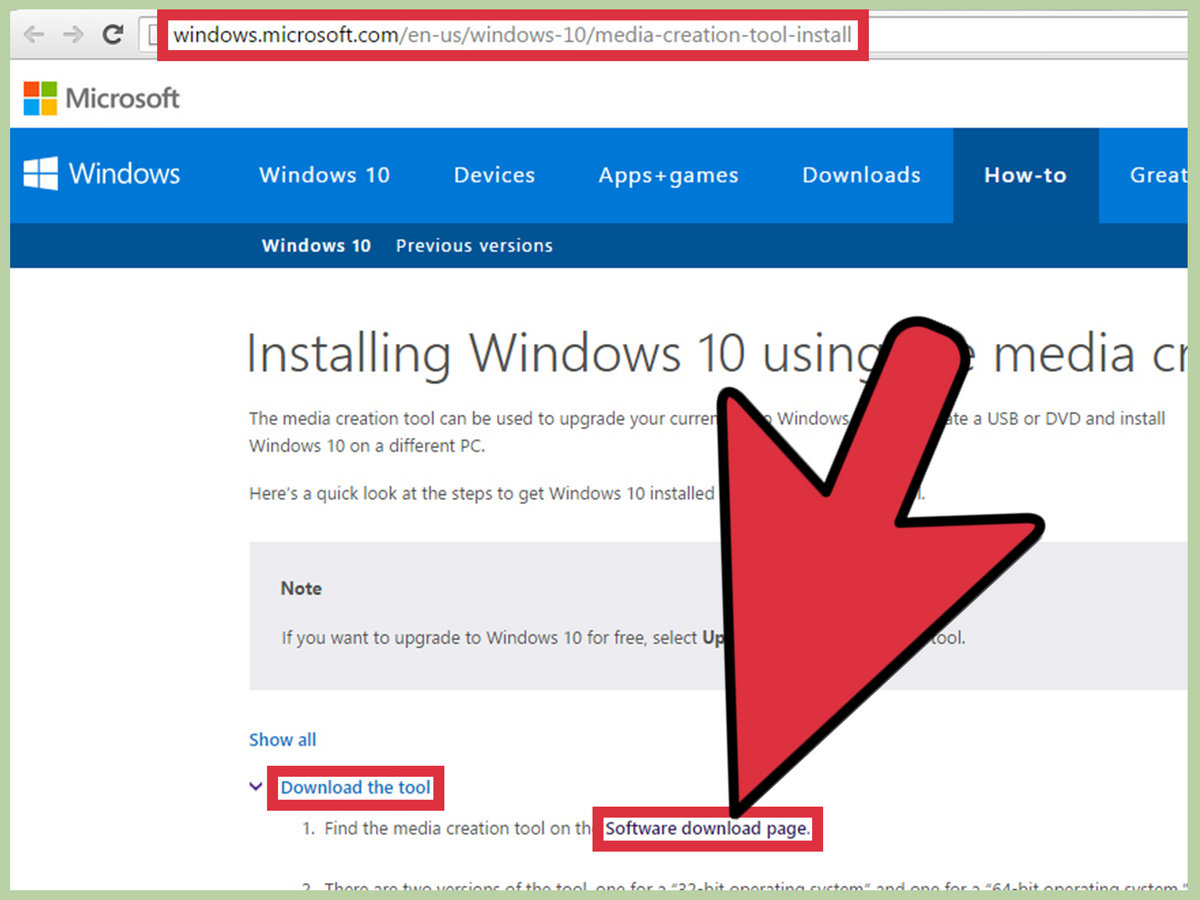Reload the page with the refresh icon

pos(113,35)
